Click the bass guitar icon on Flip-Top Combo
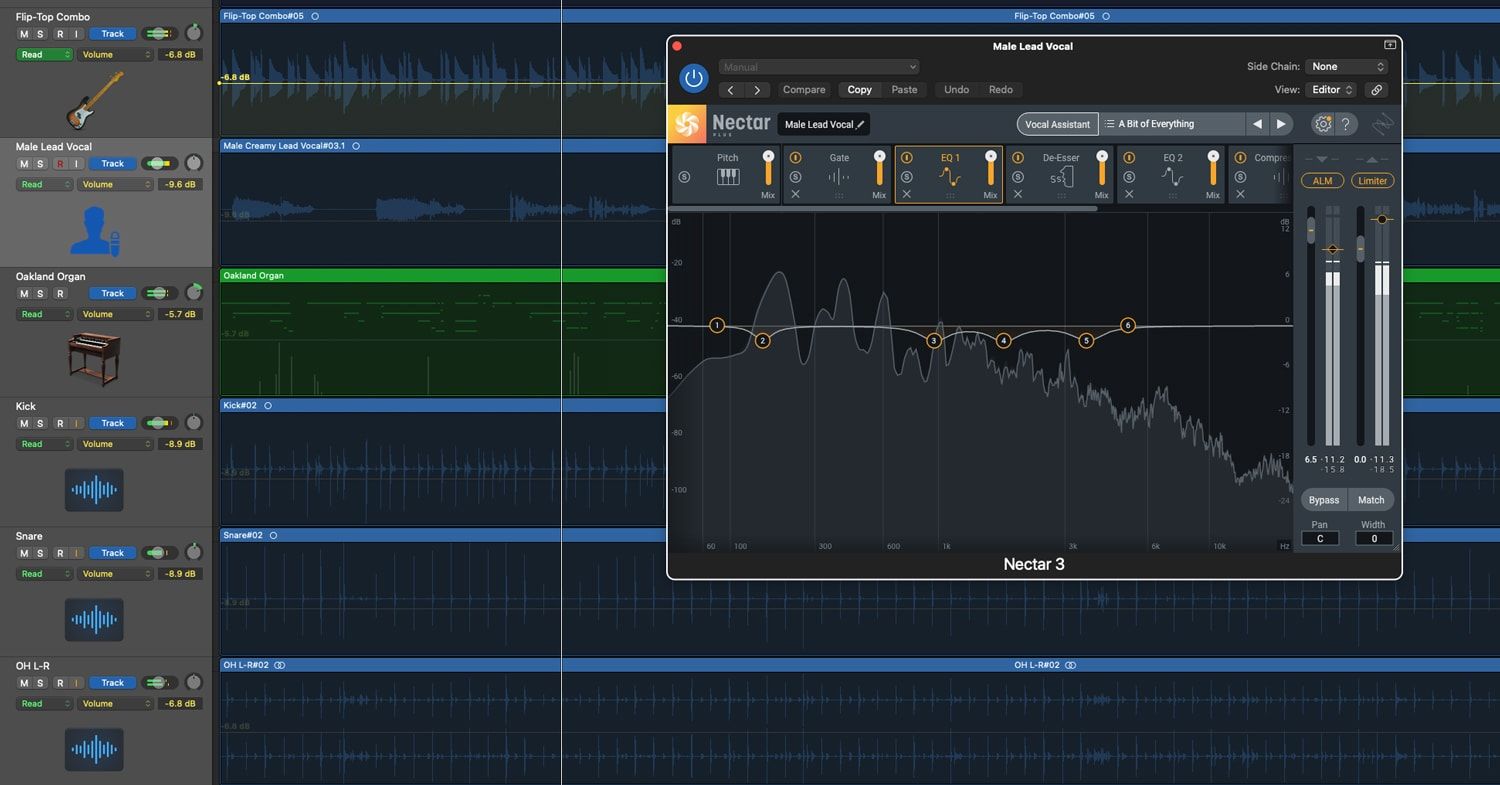This screenshot has width=1500, height=785. 94,100
